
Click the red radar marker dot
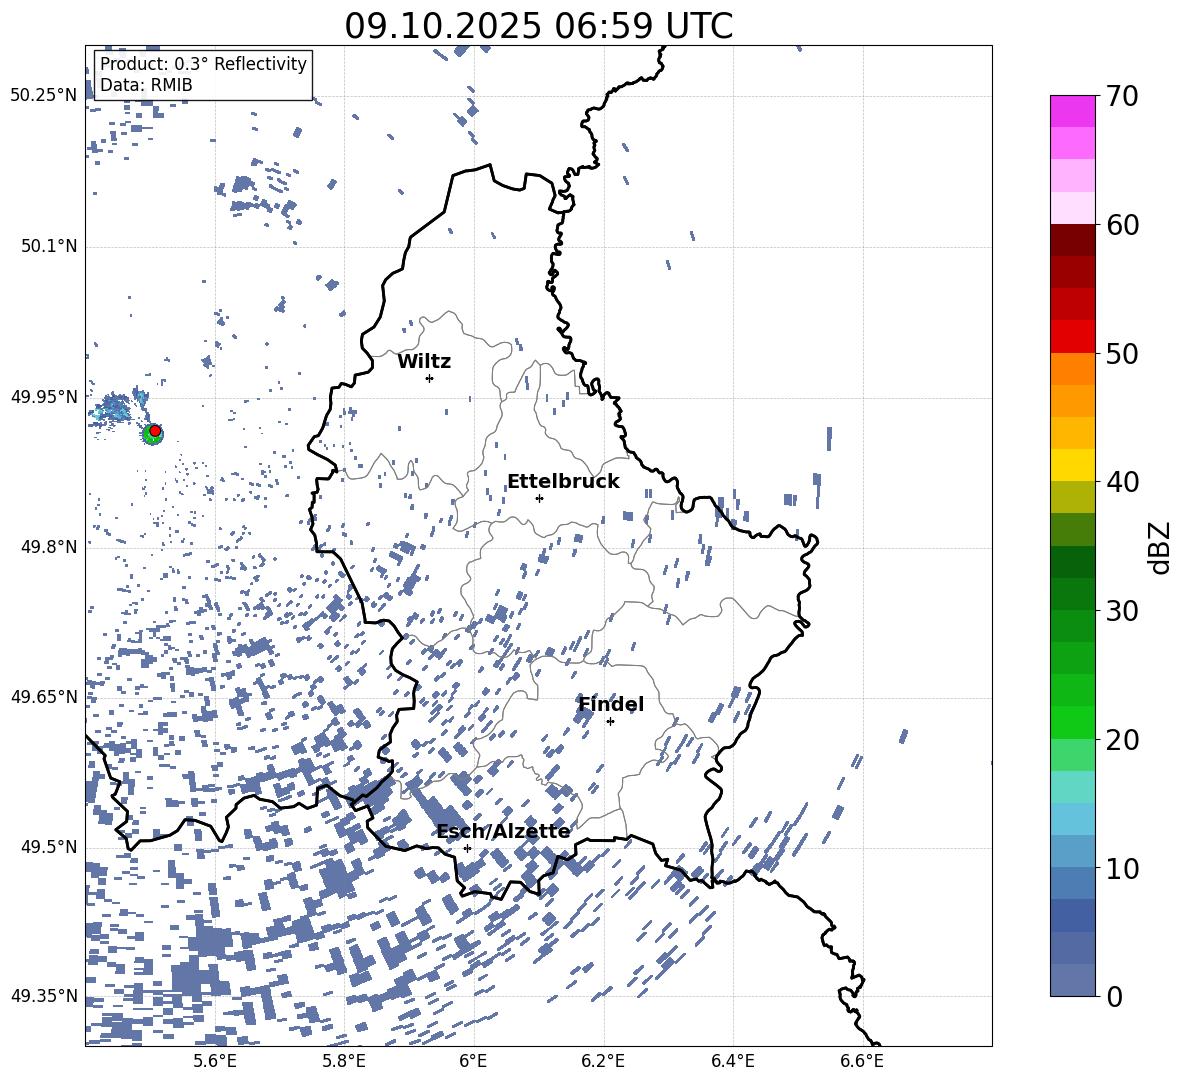pos(155,430)
